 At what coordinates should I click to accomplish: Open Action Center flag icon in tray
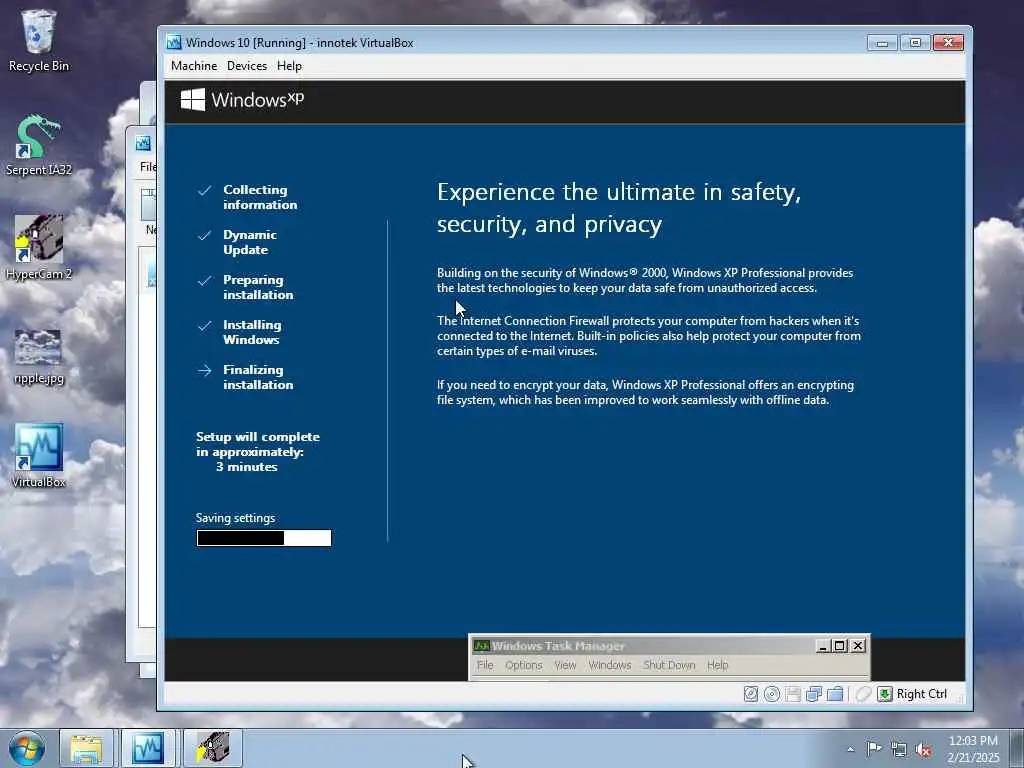pos(874,749)
